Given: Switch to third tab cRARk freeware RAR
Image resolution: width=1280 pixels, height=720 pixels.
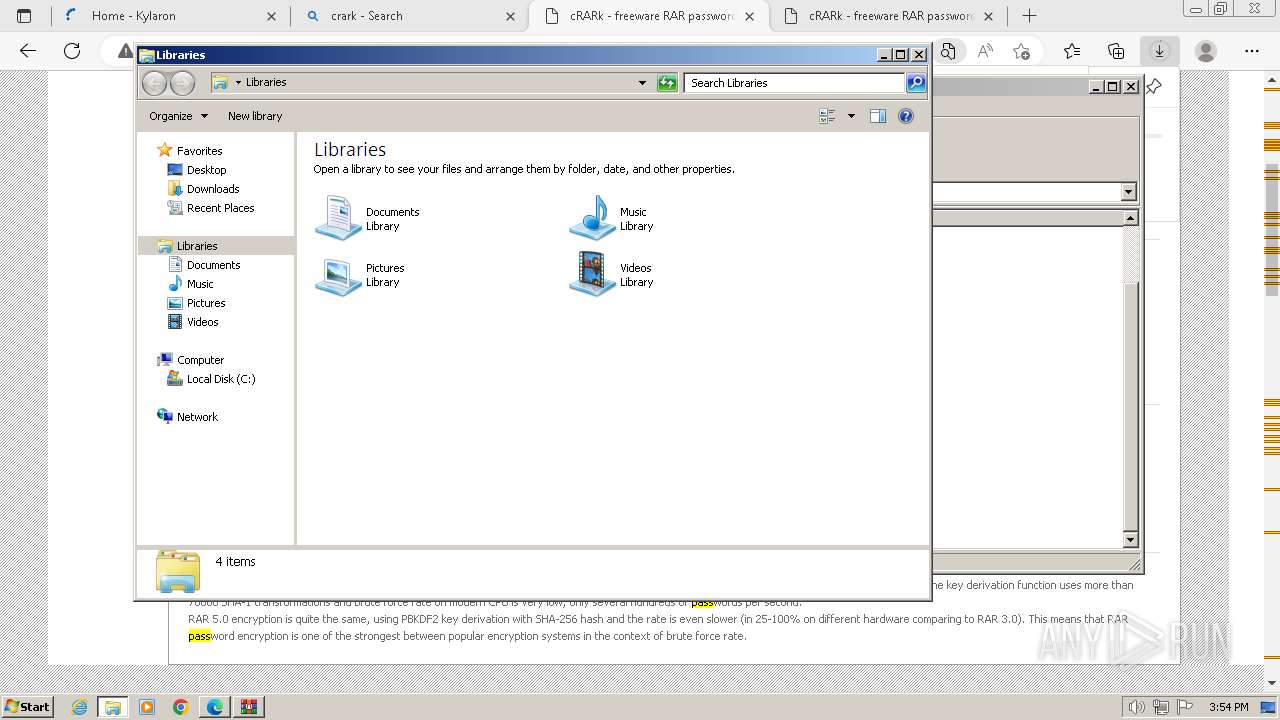Looking at the screenshot, I should point(649,16).
